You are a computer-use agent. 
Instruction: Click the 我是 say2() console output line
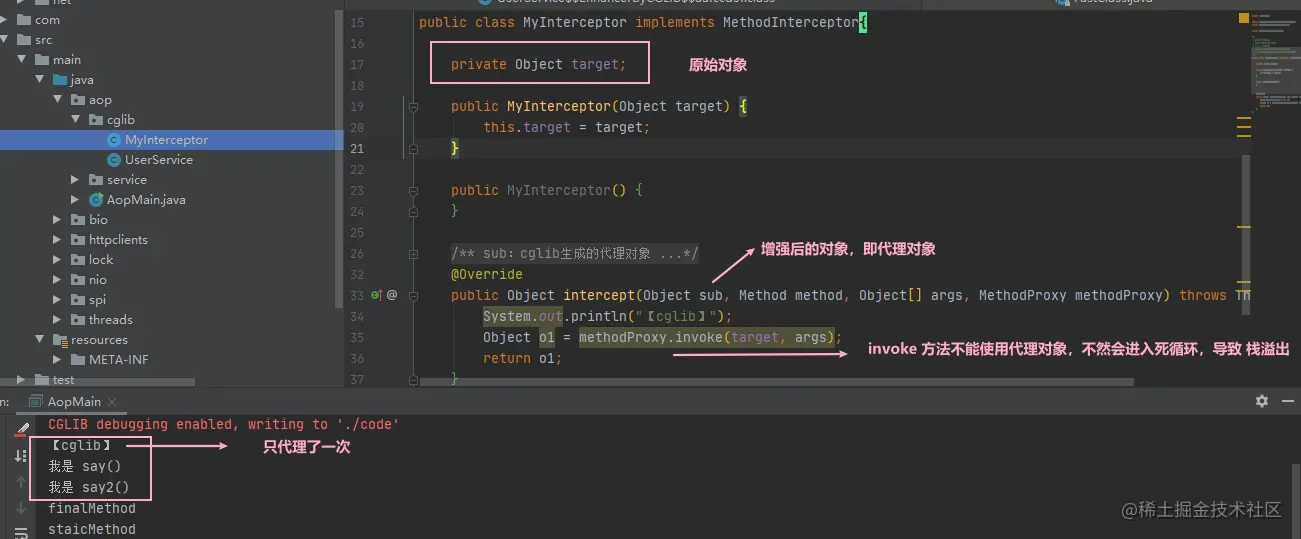(x=89, y=487)
